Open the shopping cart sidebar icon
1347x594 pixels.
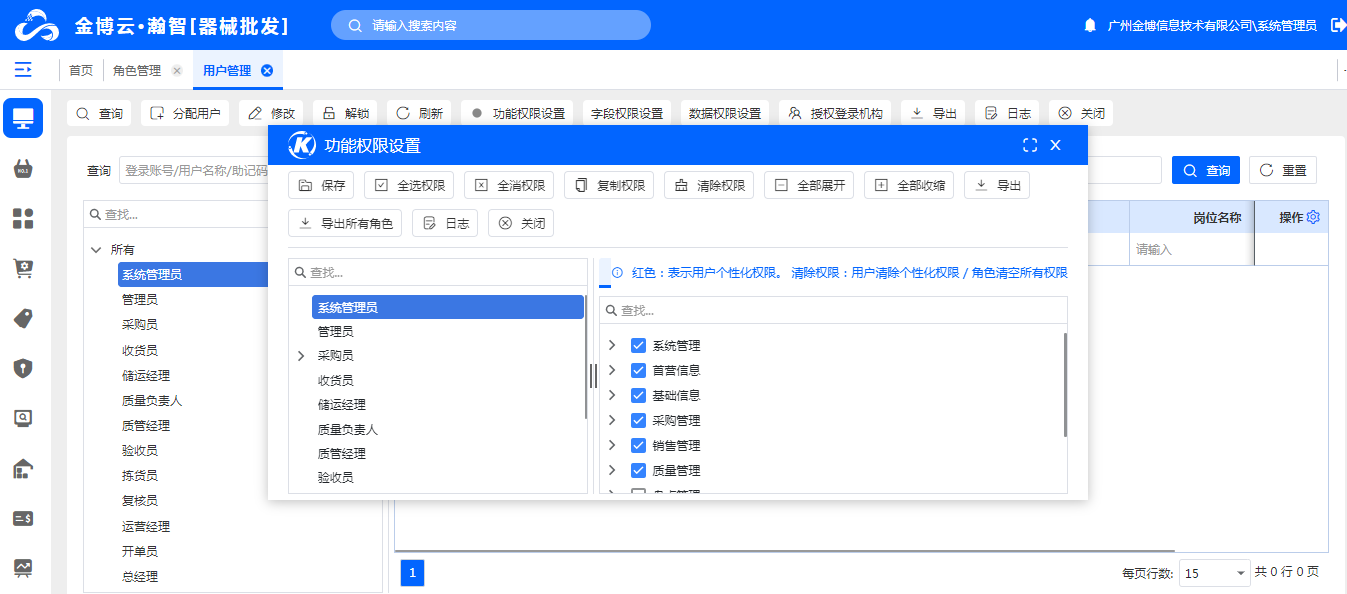(23, 268)
